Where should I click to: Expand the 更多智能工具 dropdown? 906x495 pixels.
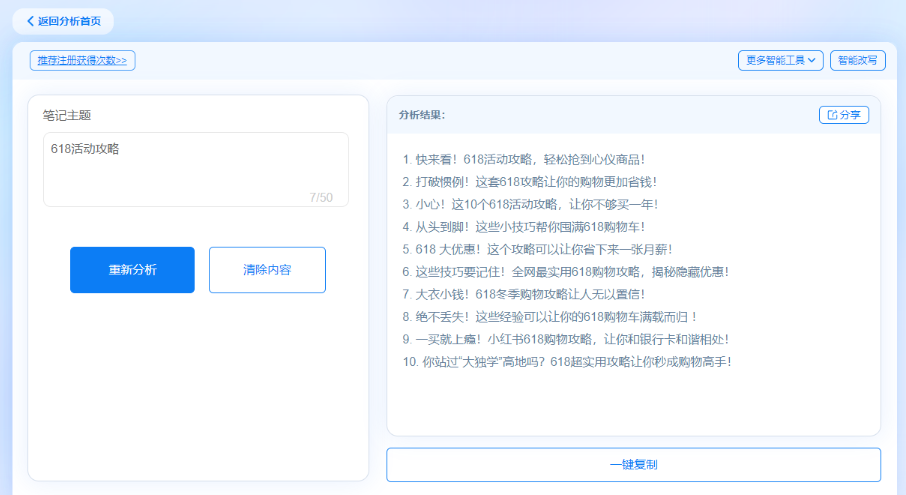(780, 60)
